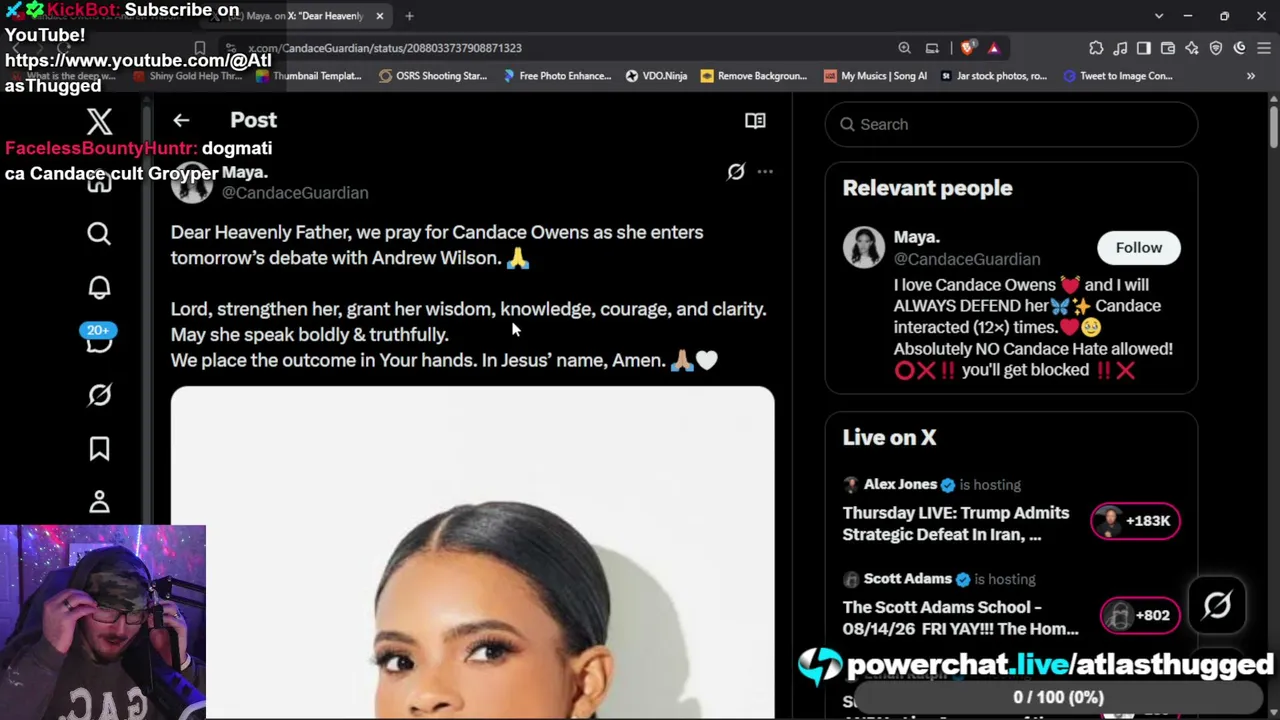This screenshot has width=1280, height=720.
Task: Open Brave Shields lion icon
Action: (x=967, y=48)
